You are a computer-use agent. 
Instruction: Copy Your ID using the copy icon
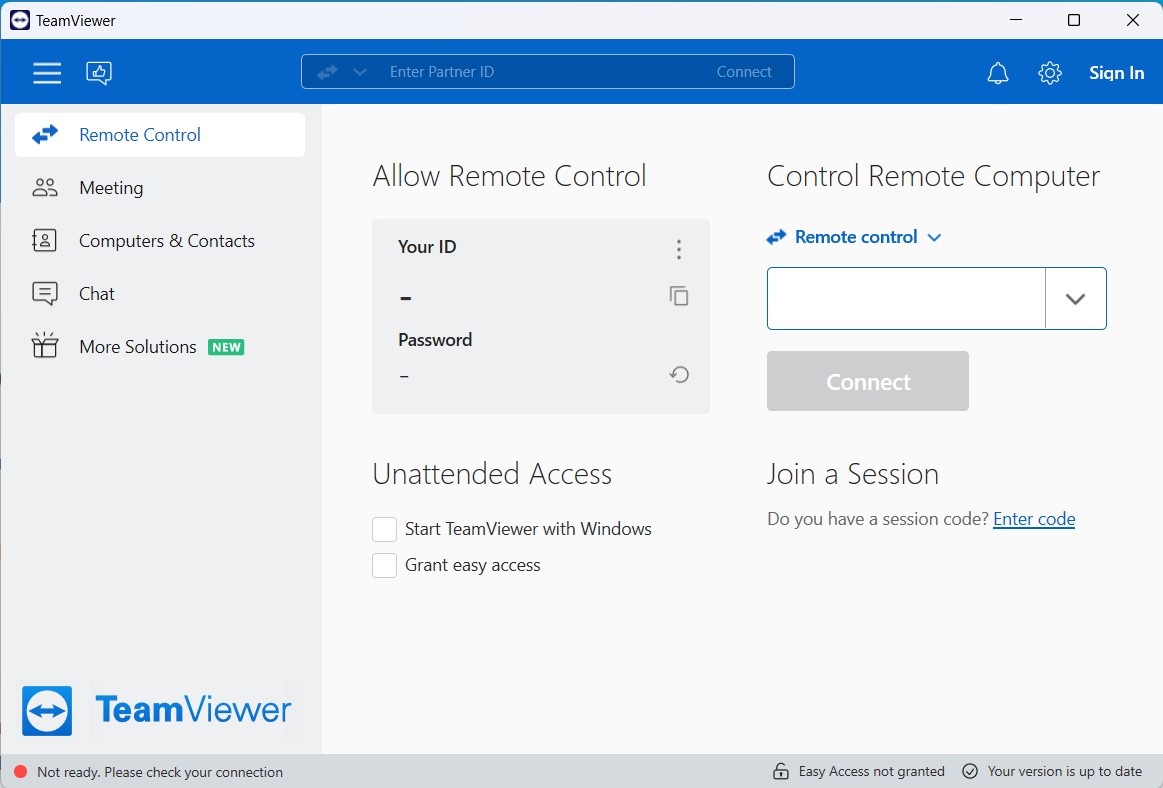(679, 296)
